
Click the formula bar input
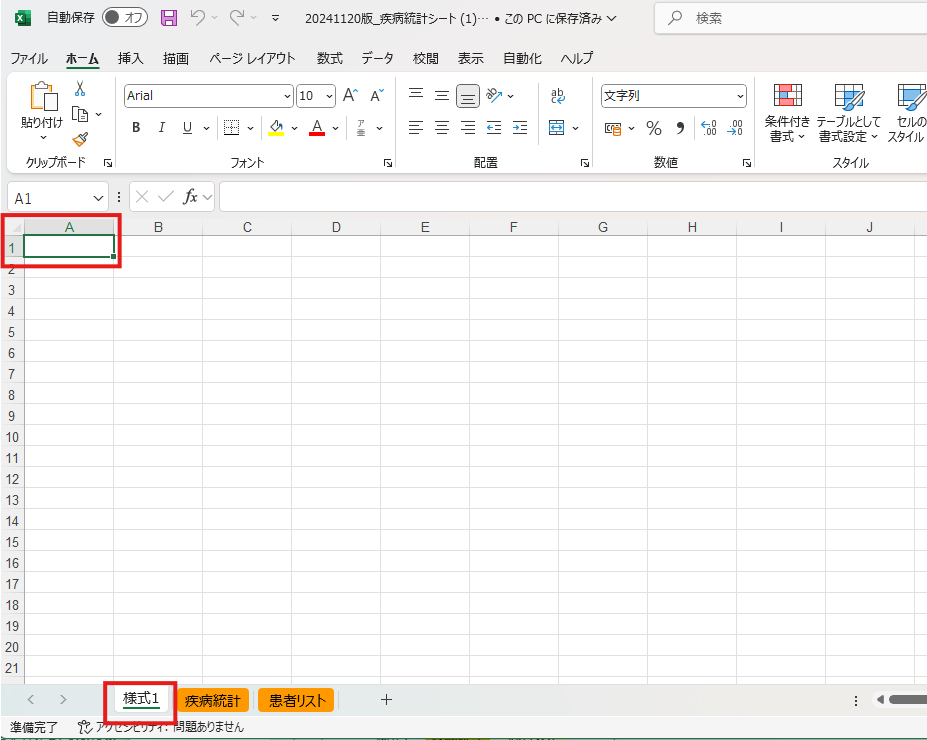click(573, 197)
